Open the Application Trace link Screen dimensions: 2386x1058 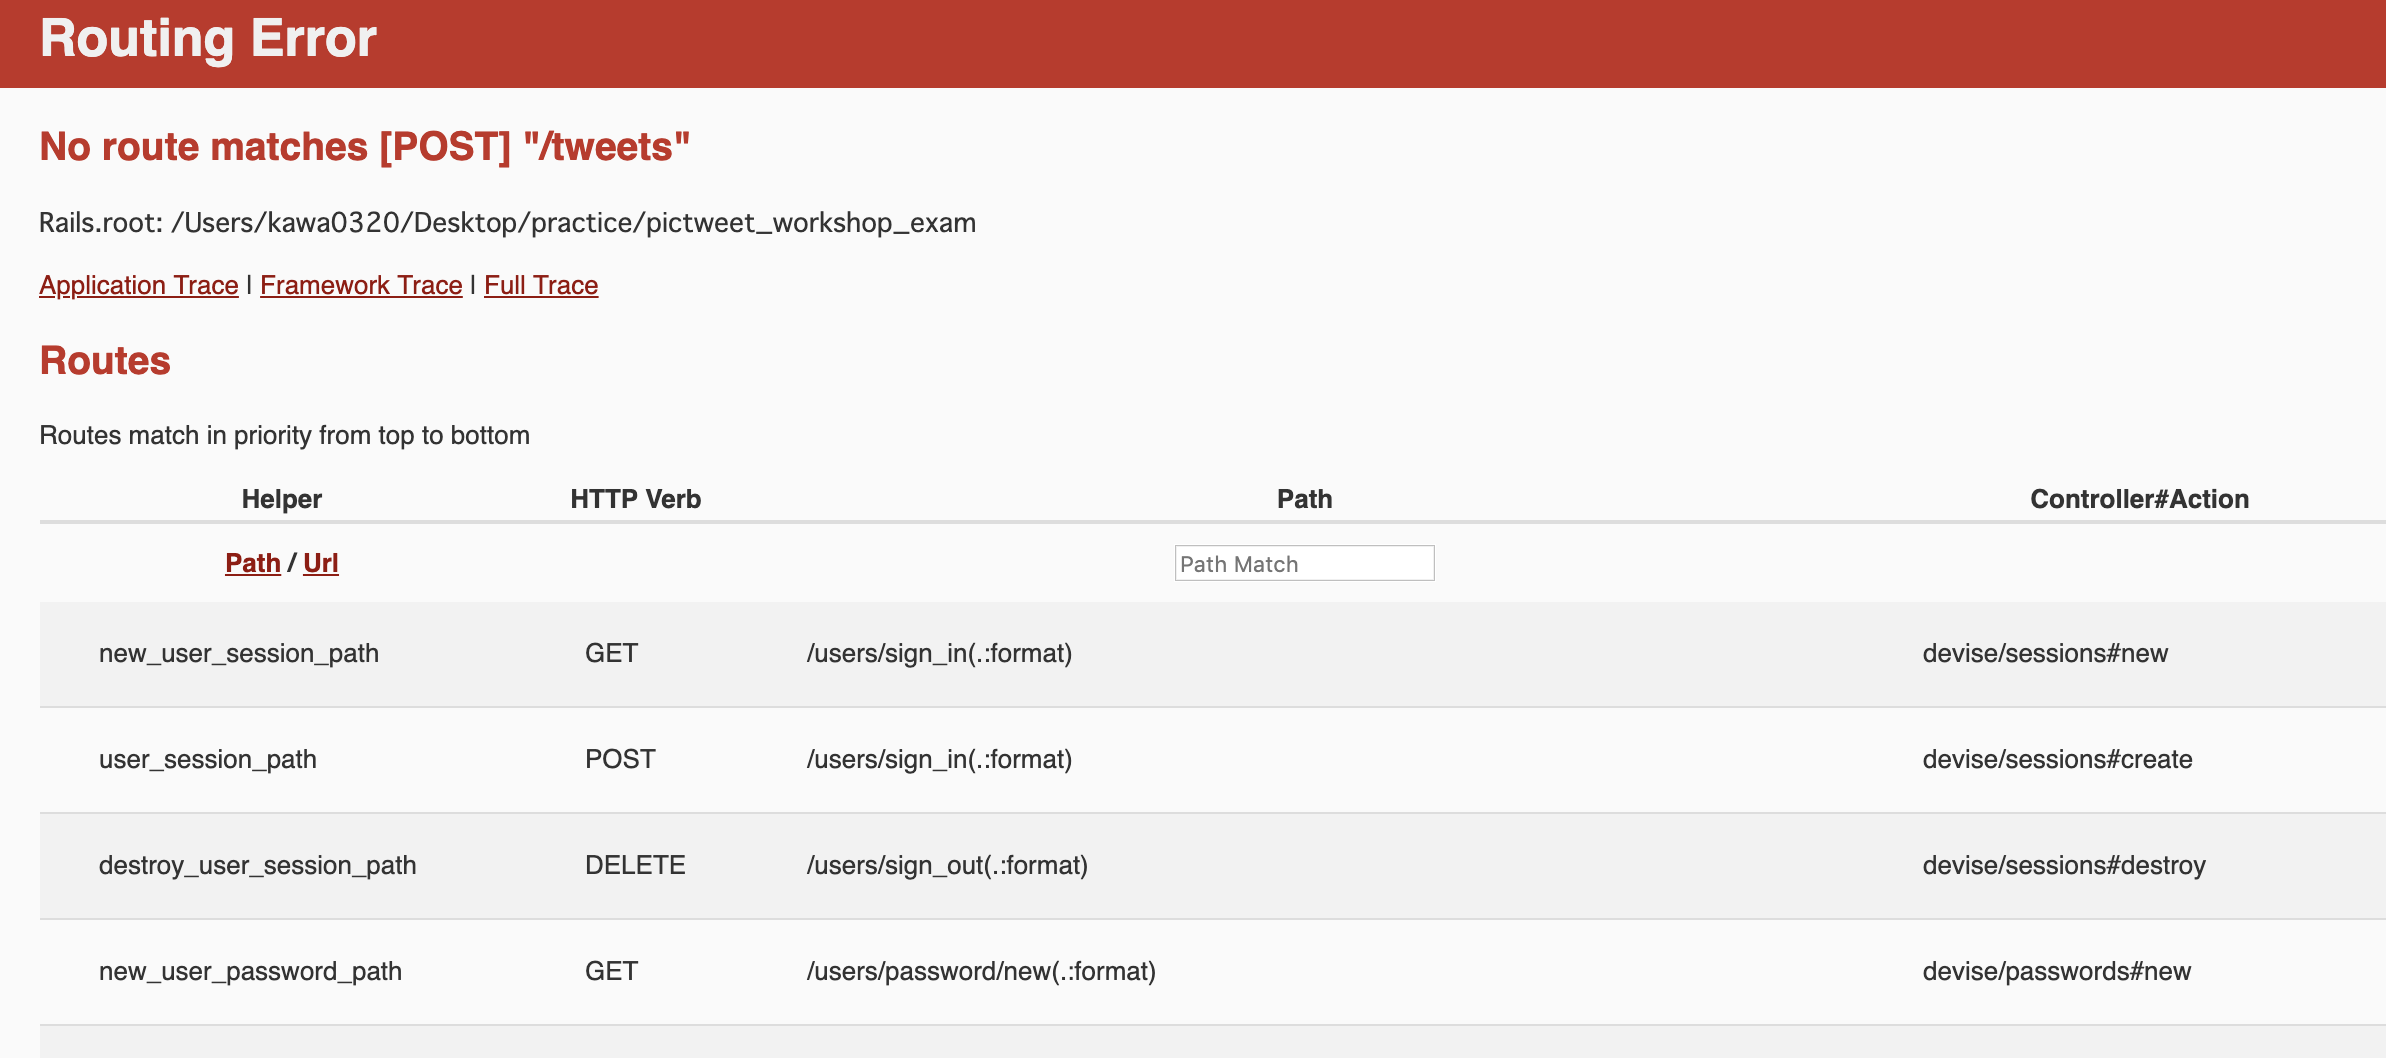coord(138,285)
